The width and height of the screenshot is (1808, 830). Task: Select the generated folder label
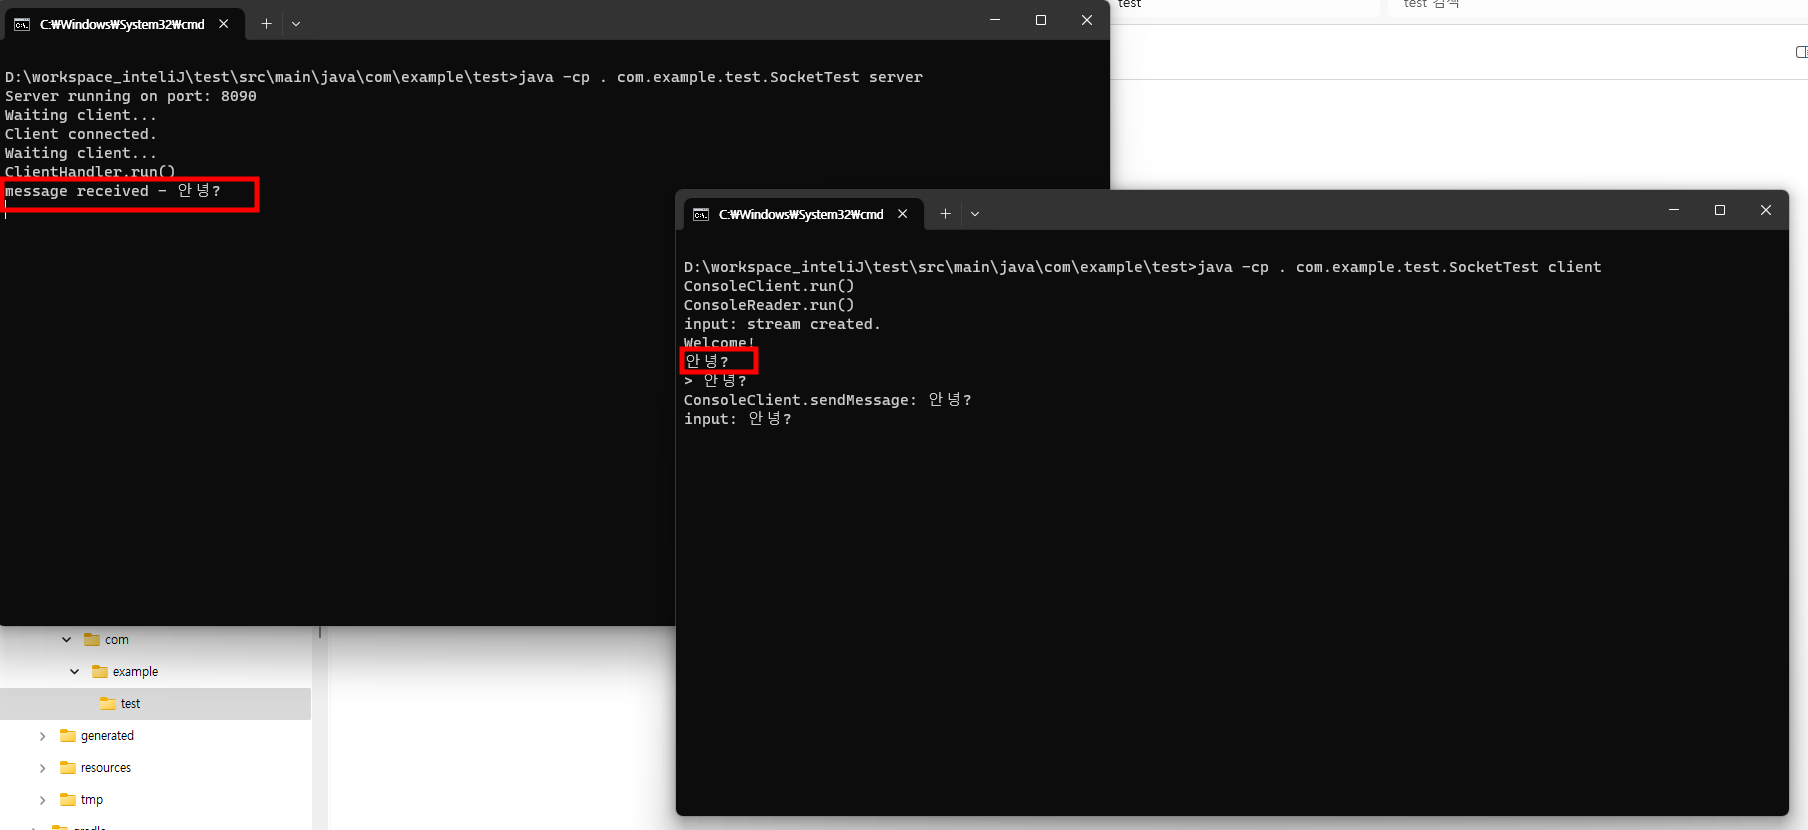point(107,736)
